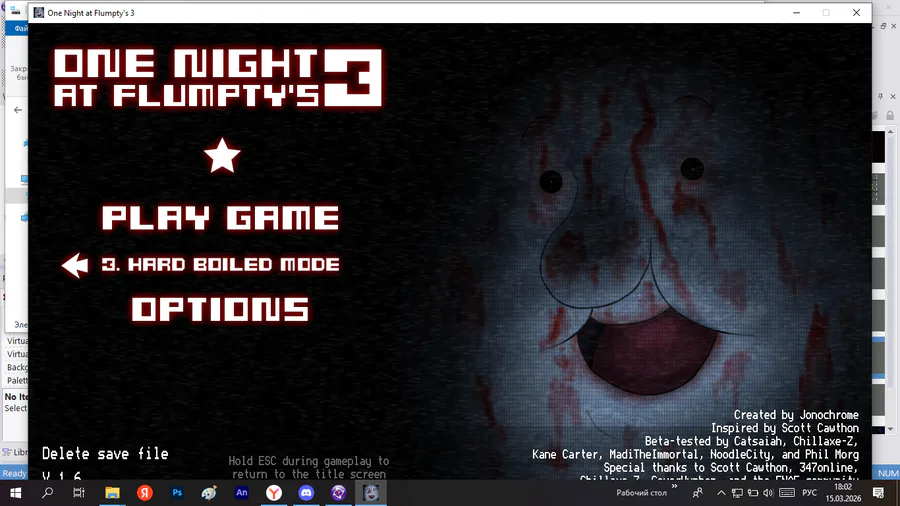The width and height of the screenshot is (900, 506).
Task: Click the scroll-up arrow in the right background panel
Action: point(890,131)
